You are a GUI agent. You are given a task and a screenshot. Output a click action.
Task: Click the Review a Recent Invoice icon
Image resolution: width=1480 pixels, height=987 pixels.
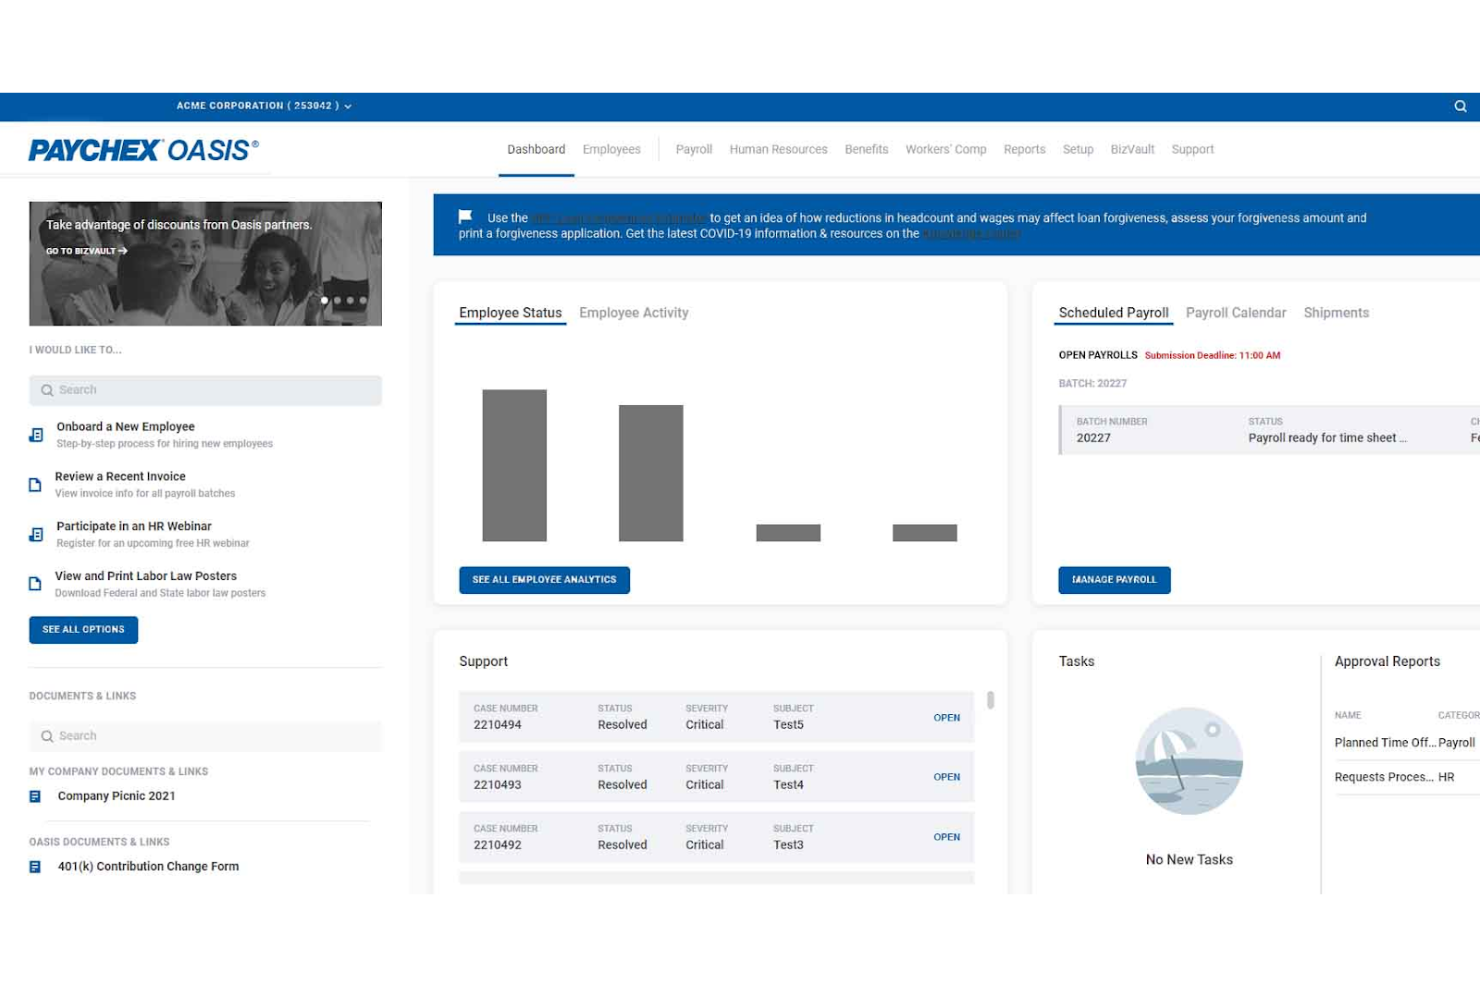coord(35,485)
